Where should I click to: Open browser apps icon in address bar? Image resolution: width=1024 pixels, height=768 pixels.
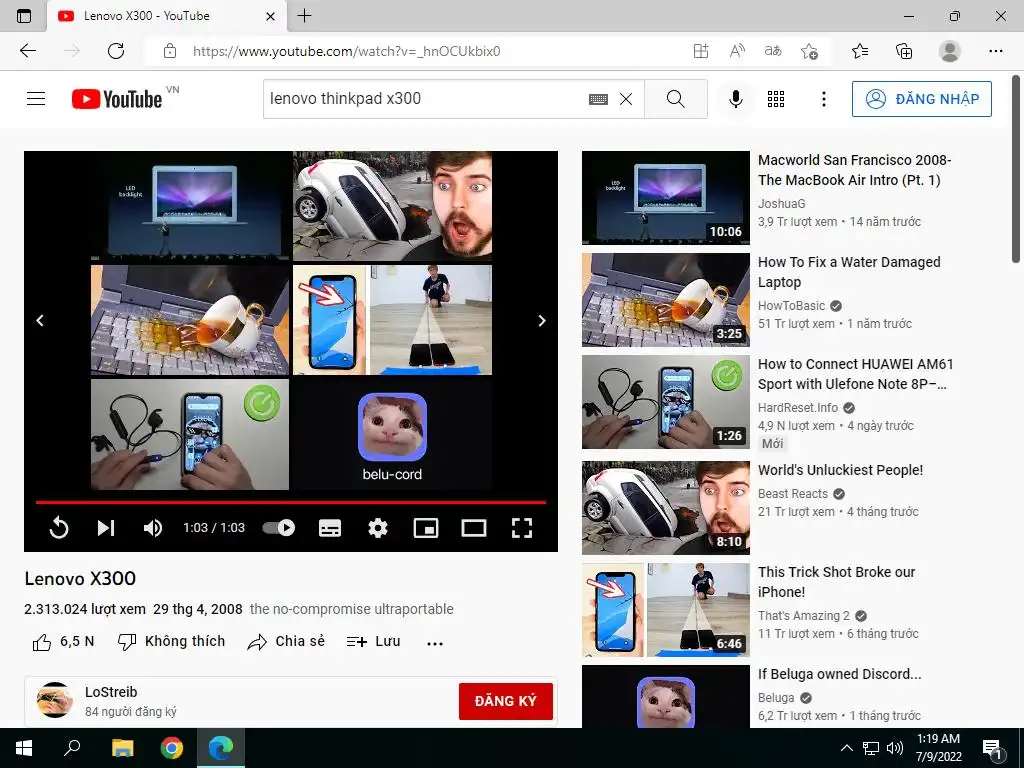coord(701,51)
